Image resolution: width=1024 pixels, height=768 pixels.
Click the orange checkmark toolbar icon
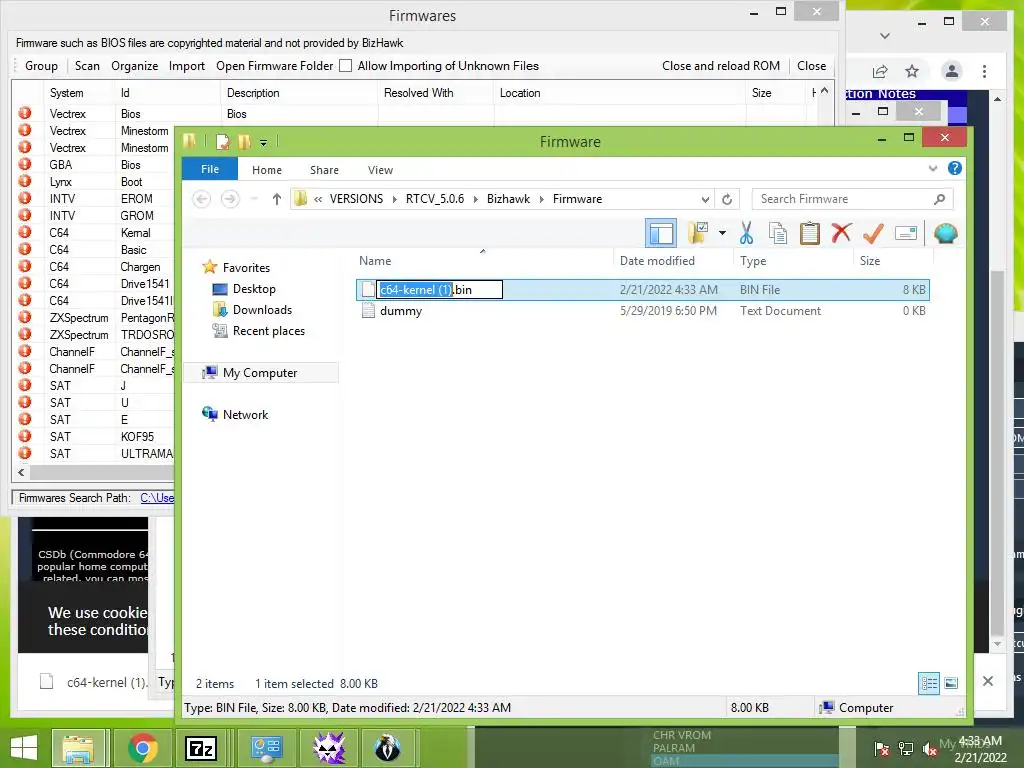point(873,233)
